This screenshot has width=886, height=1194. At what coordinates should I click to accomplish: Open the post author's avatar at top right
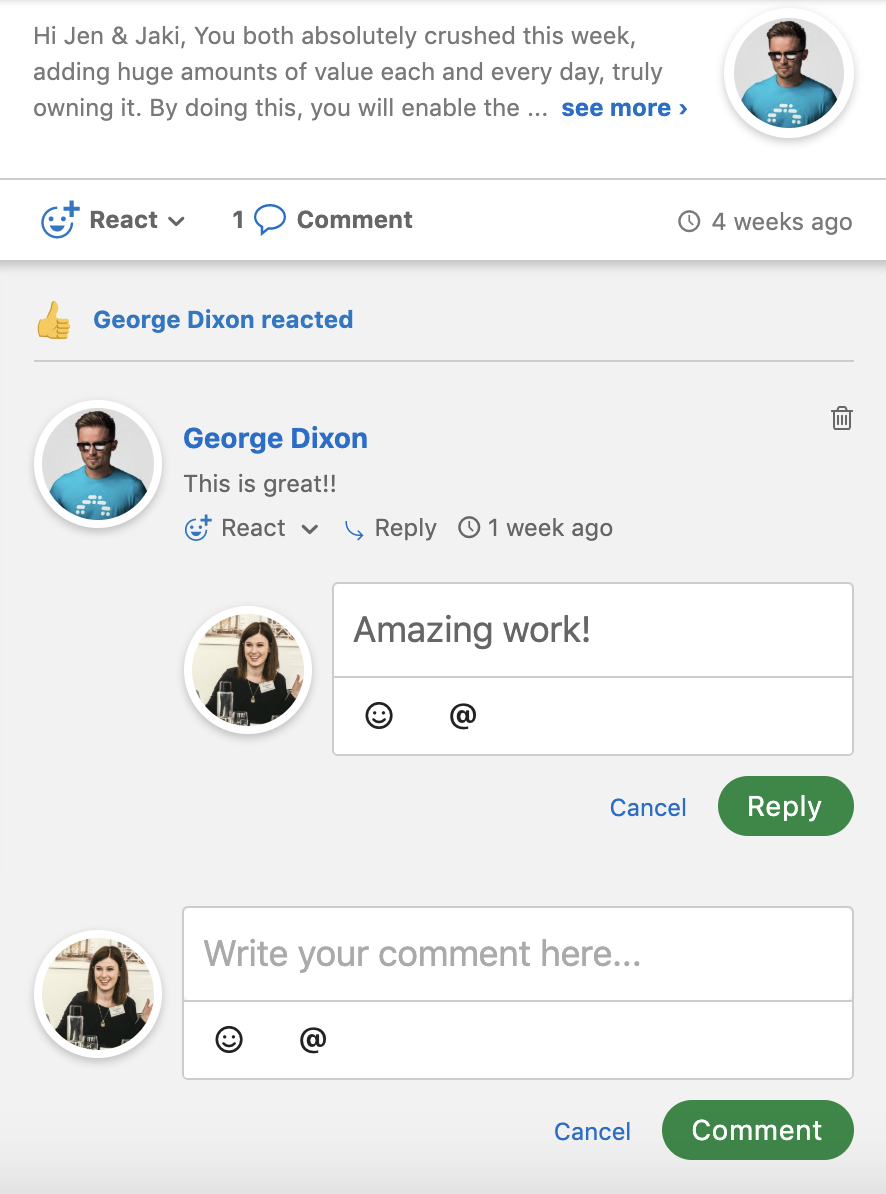789,73
